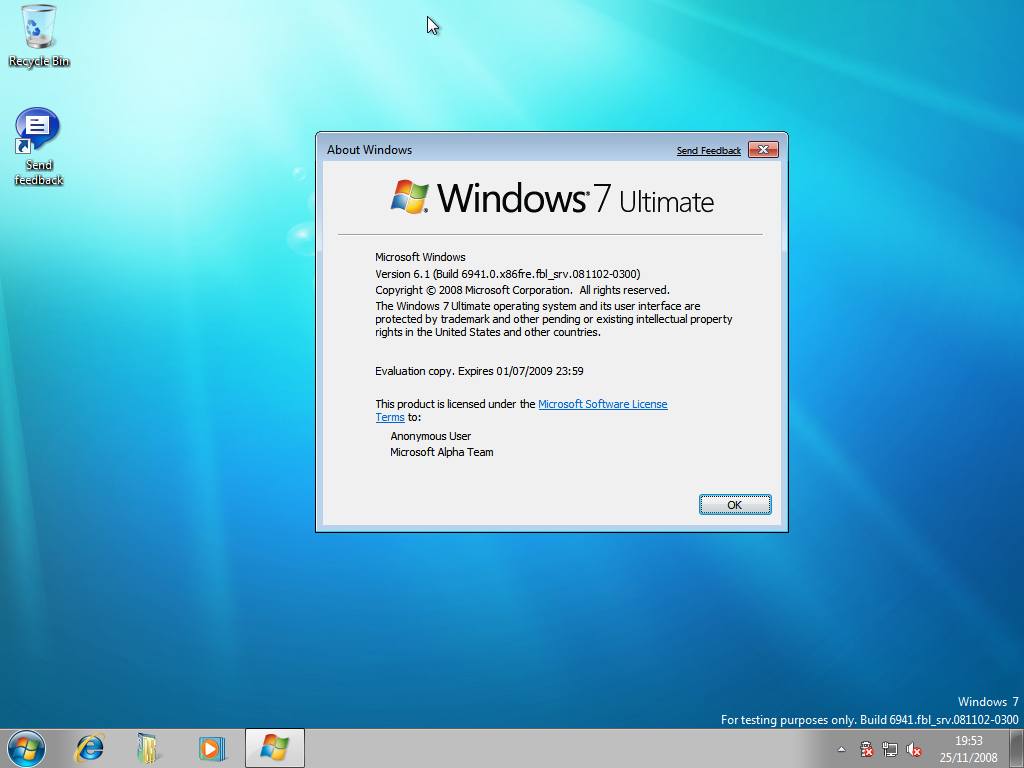The width and height of the screenshot is (1024, 768).
Task: Click the 'Evaluation copy. Expires 01/07/2009' text
Action: click(479, 371)
